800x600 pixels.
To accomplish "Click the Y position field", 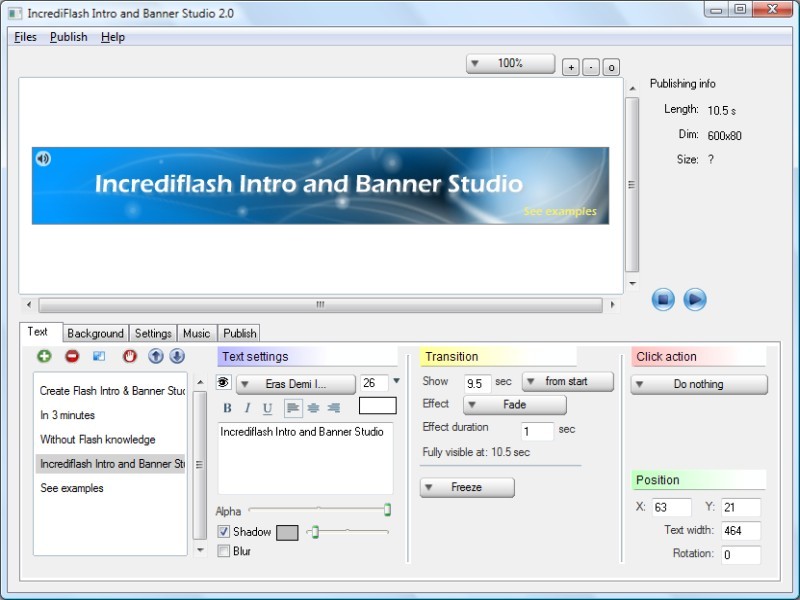I will pyautogui.click(x=741, y=507).
